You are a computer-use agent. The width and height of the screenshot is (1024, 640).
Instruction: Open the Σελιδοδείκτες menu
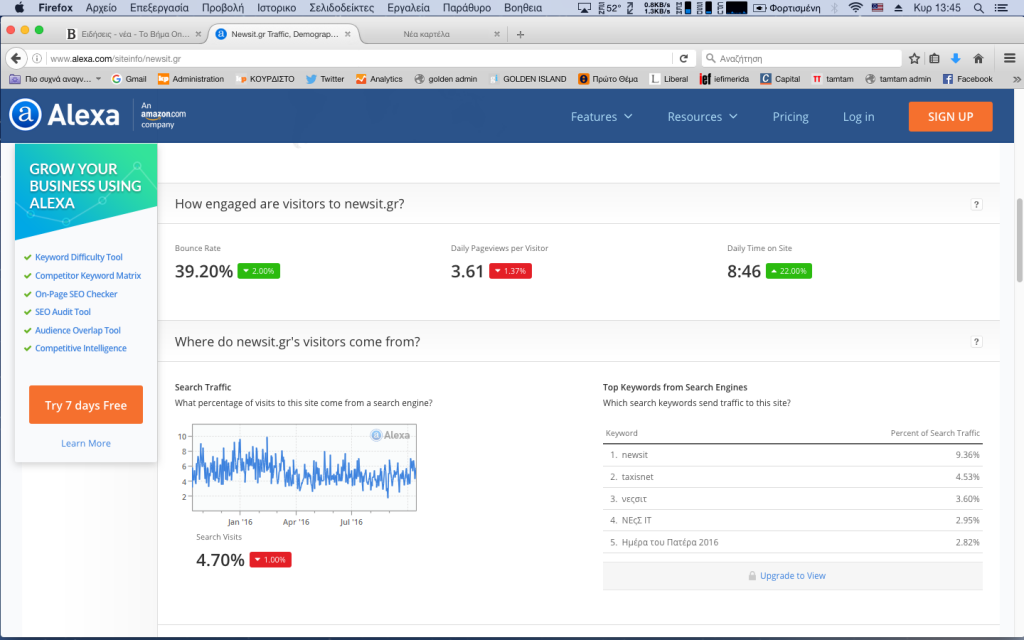click(342, 8)
